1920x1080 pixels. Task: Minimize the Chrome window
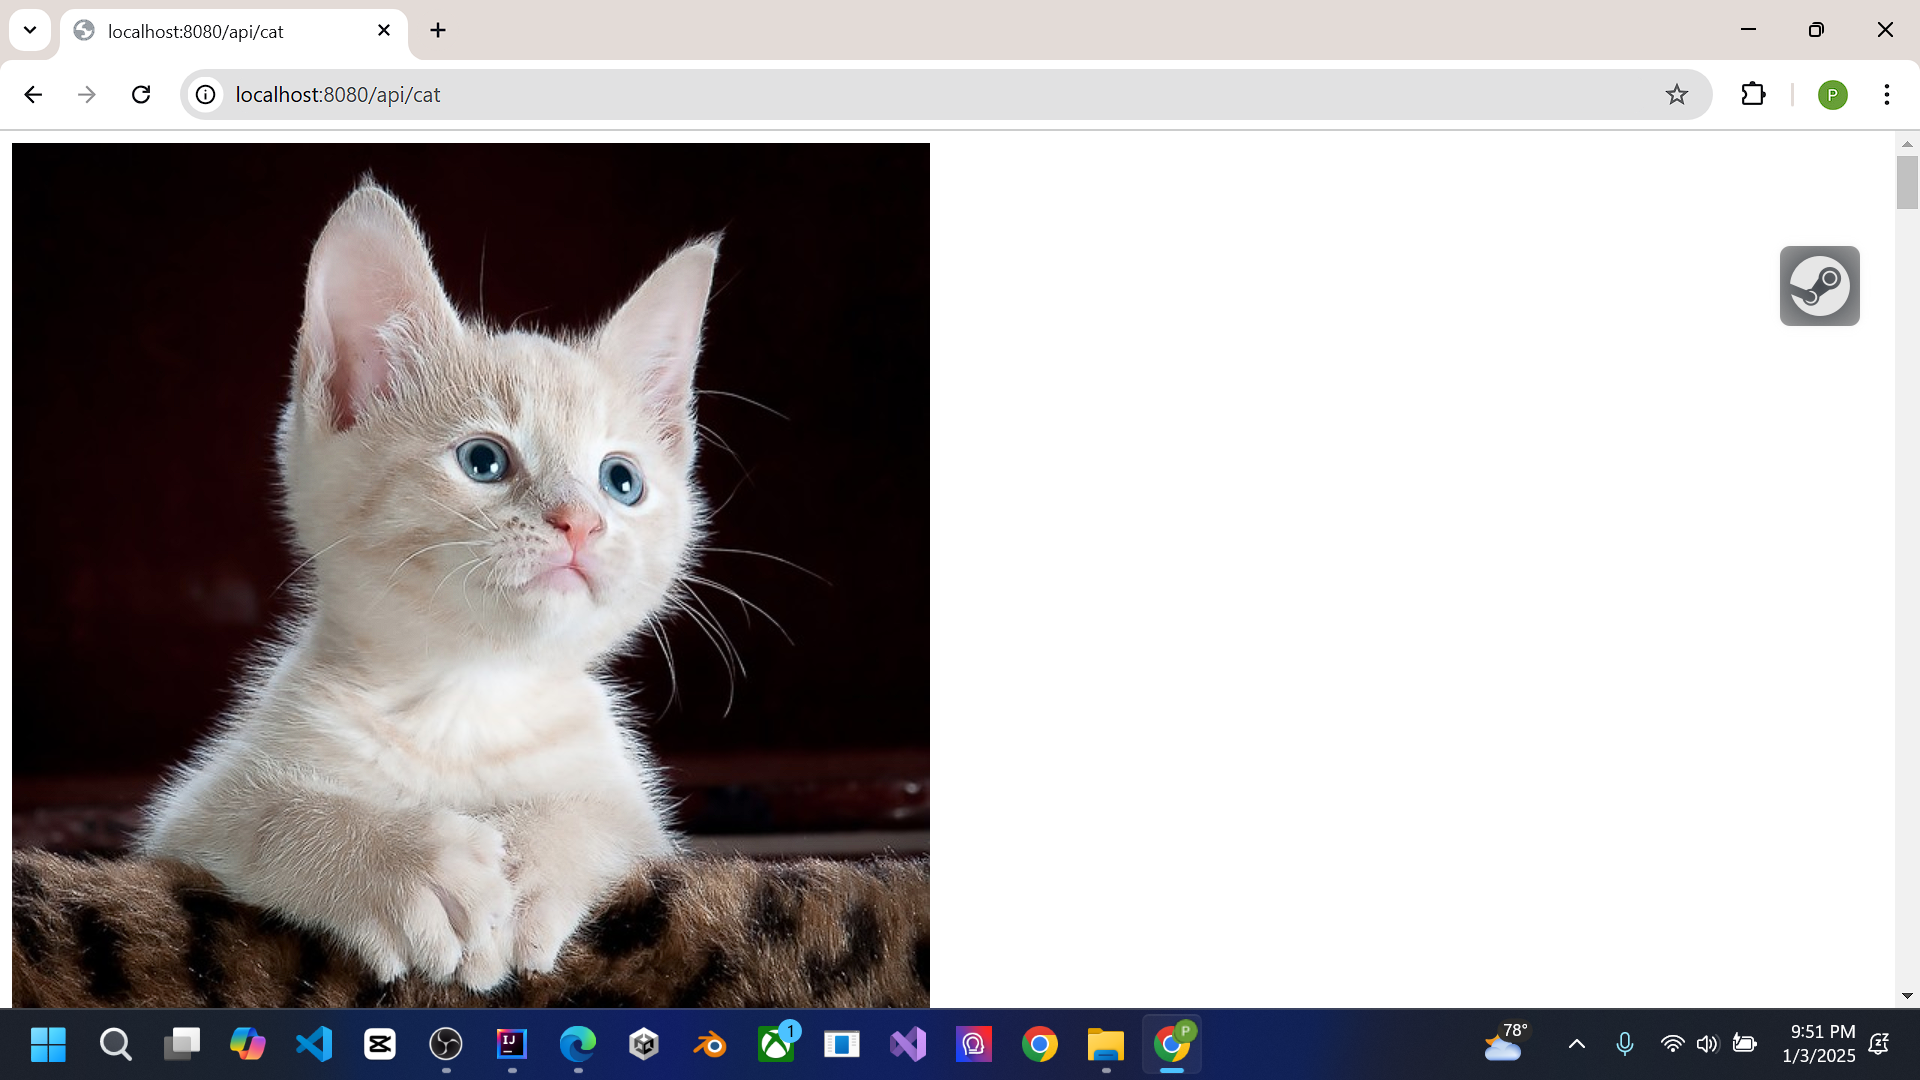point(1748,30)
